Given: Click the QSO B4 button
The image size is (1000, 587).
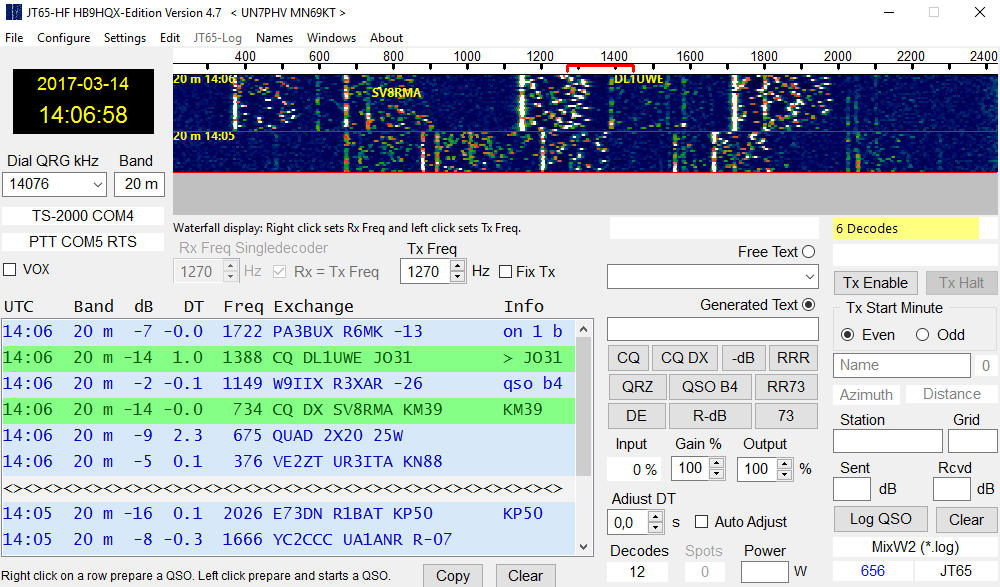Looking at the screenshot, I should tap(710, 387).
